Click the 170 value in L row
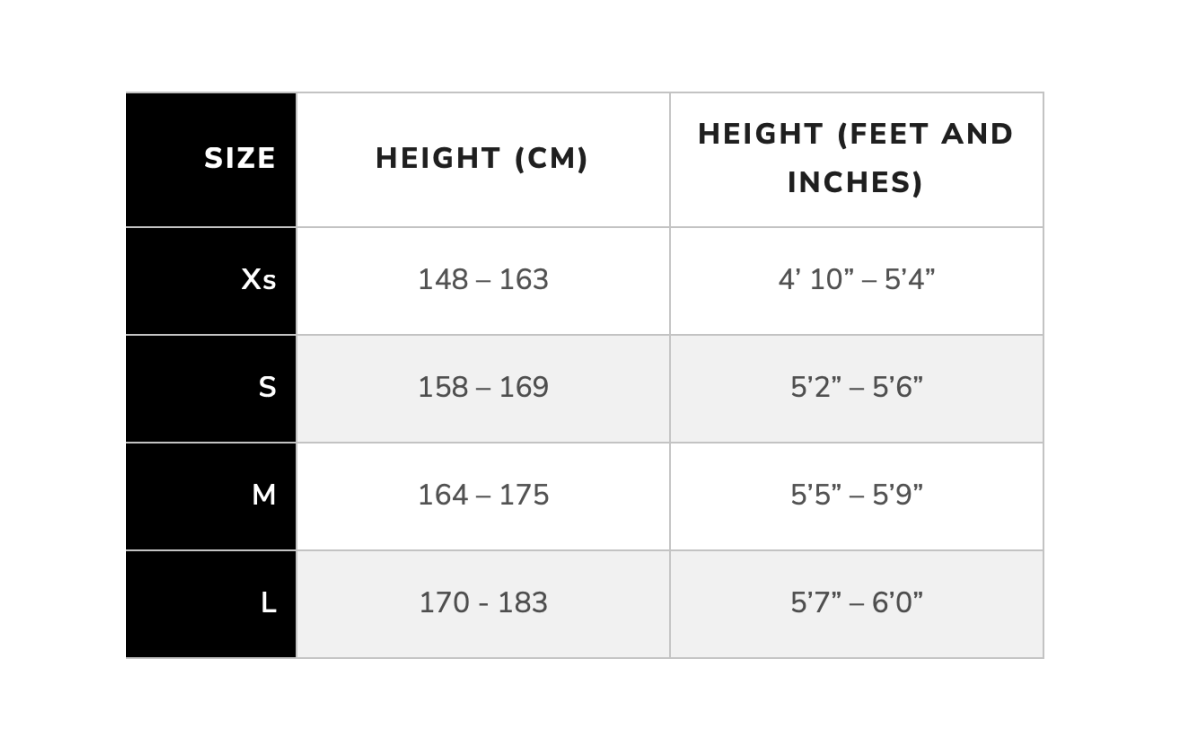Viewport: 1200px width, 729px height. tap(445, 603)
